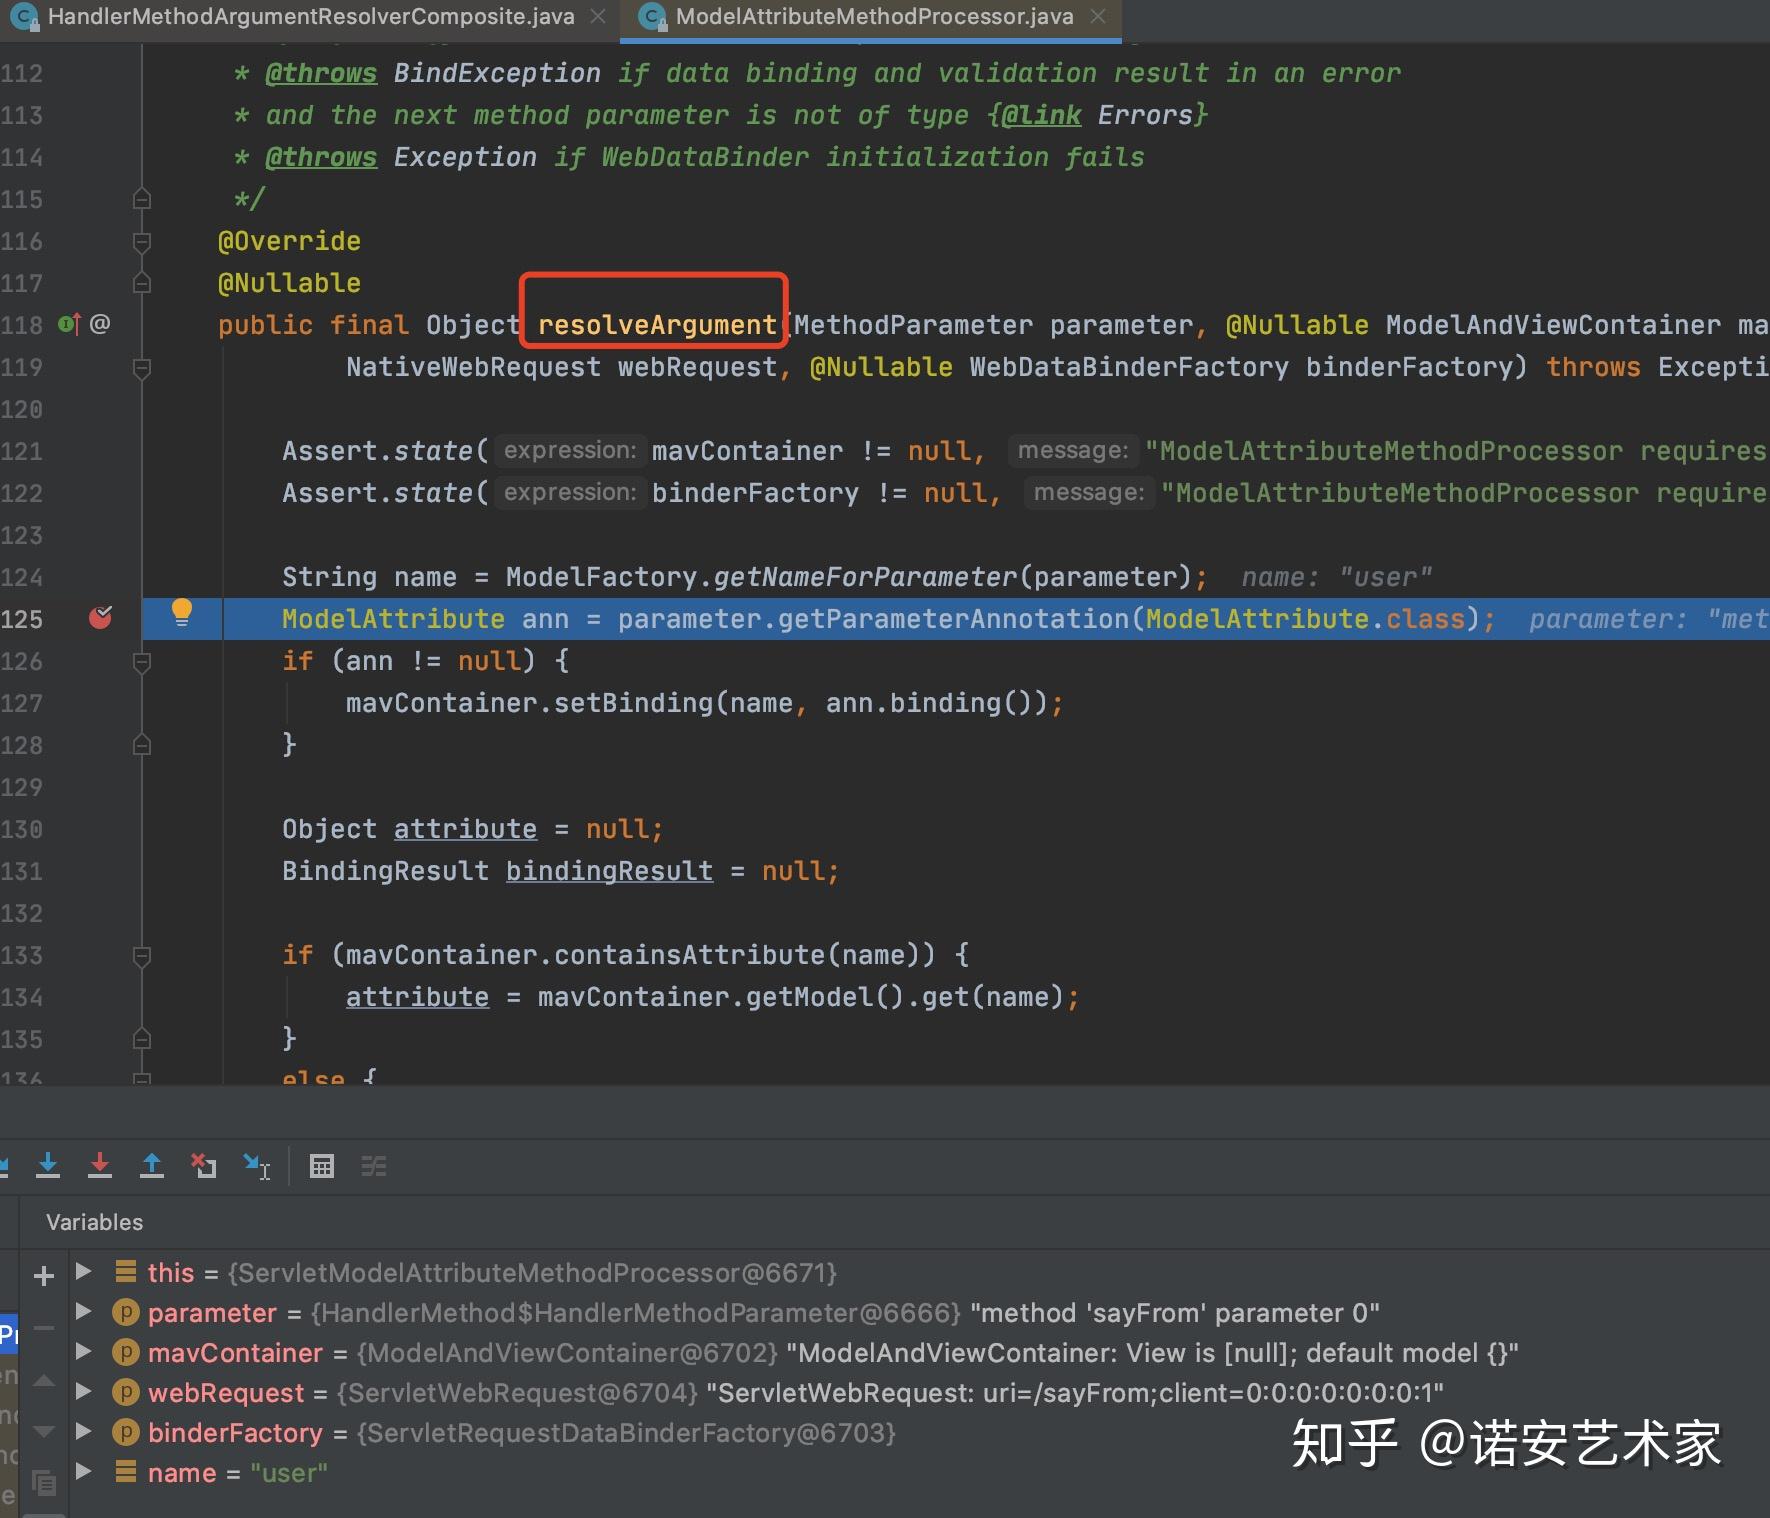1770x1518 pixels.
Task: Click the Step Into debugger button
Action: [48, 1165]
